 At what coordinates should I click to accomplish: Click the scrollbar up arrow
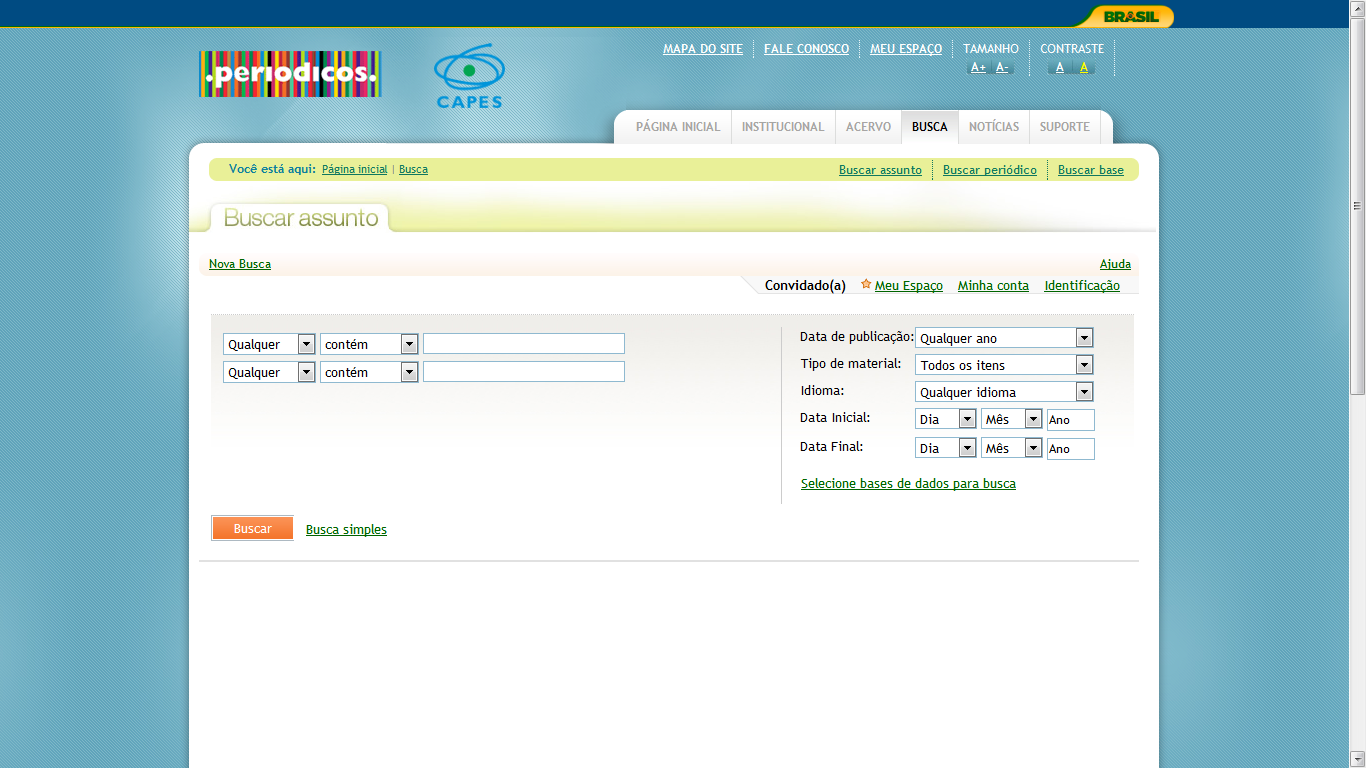coord(1357,8)
